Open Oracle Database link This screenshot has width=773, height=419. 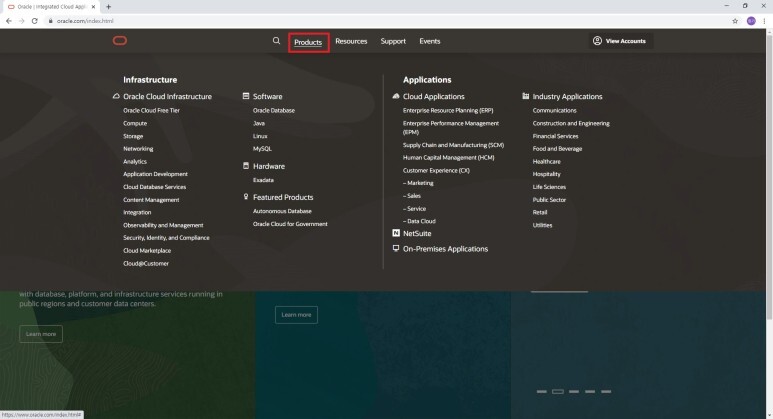[274, 110]
